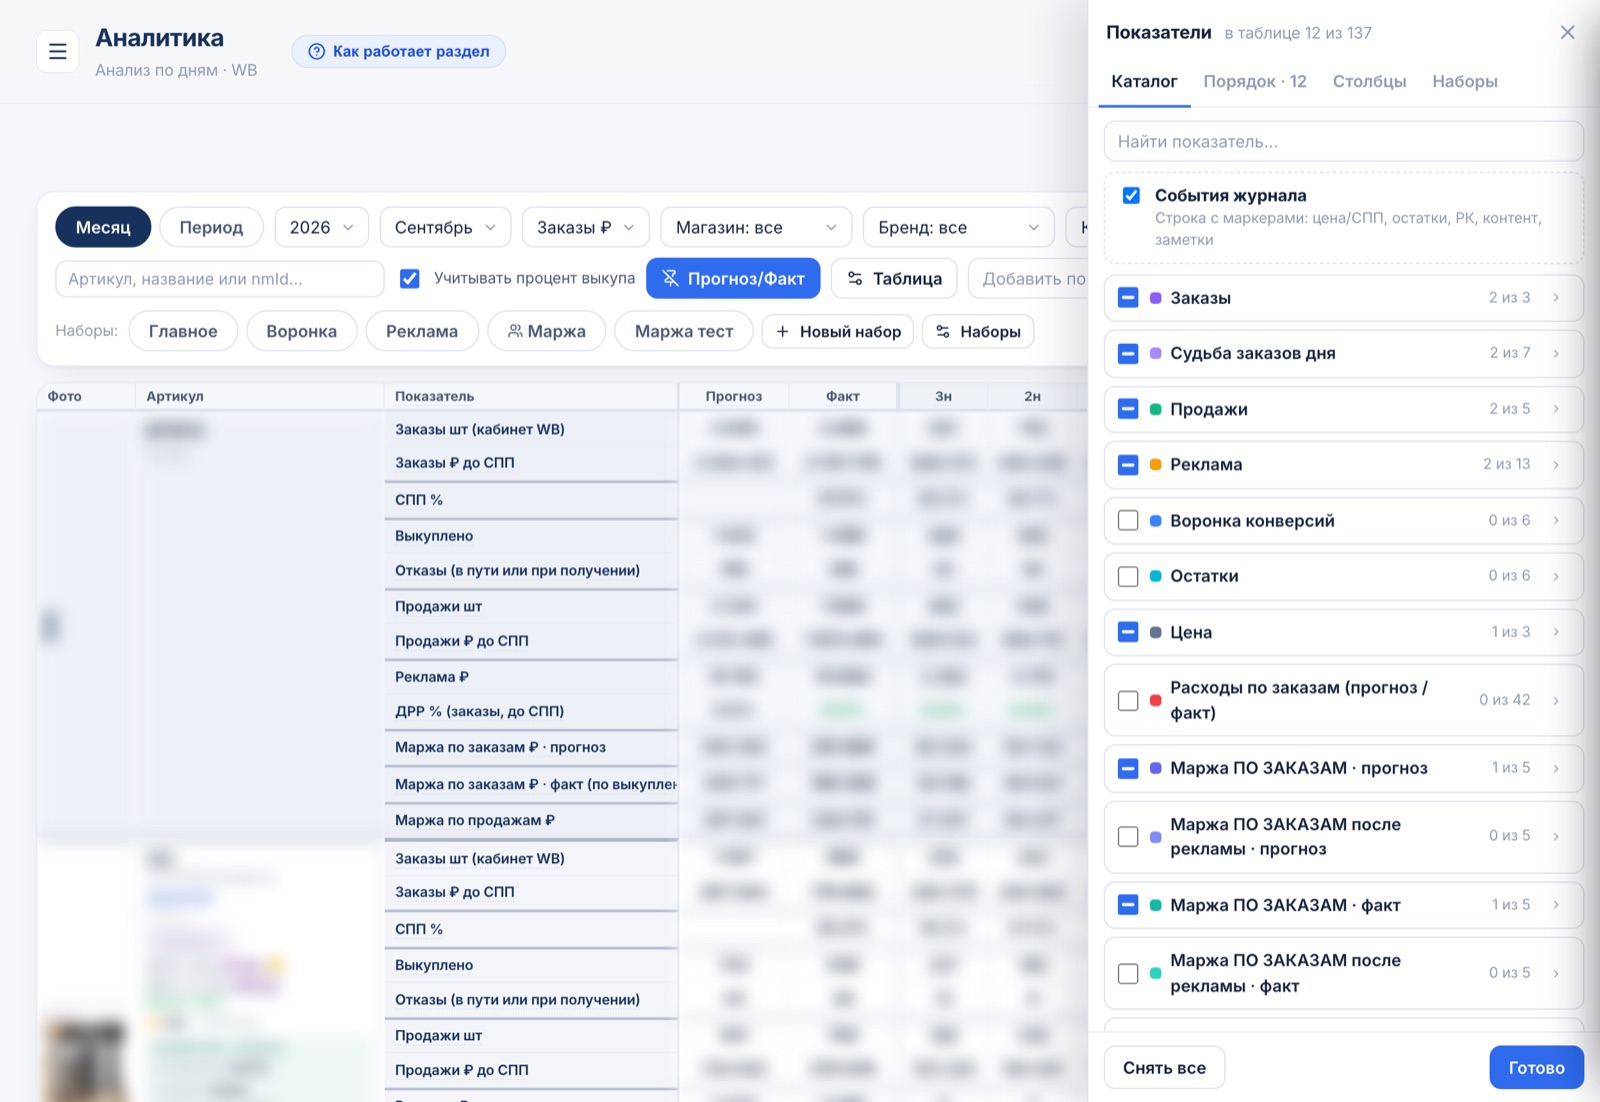Viewport: 1600px width, 1102px height.
Task: Select the Главное set chip
Action: pyautogui.click(x=183, y=331)
